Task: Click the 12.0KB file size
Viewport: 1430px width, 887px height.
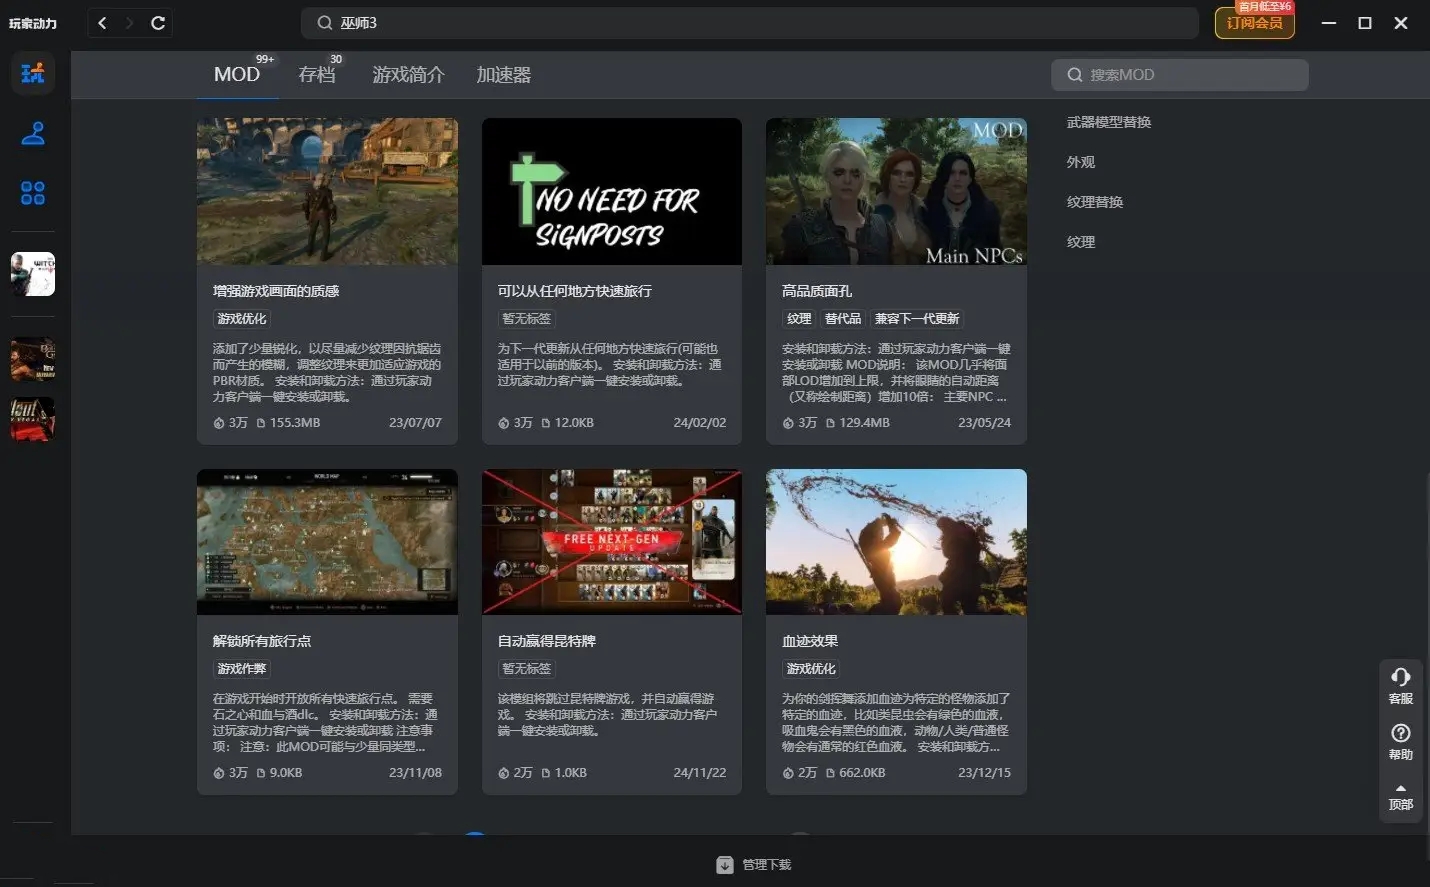Action: 575,423
